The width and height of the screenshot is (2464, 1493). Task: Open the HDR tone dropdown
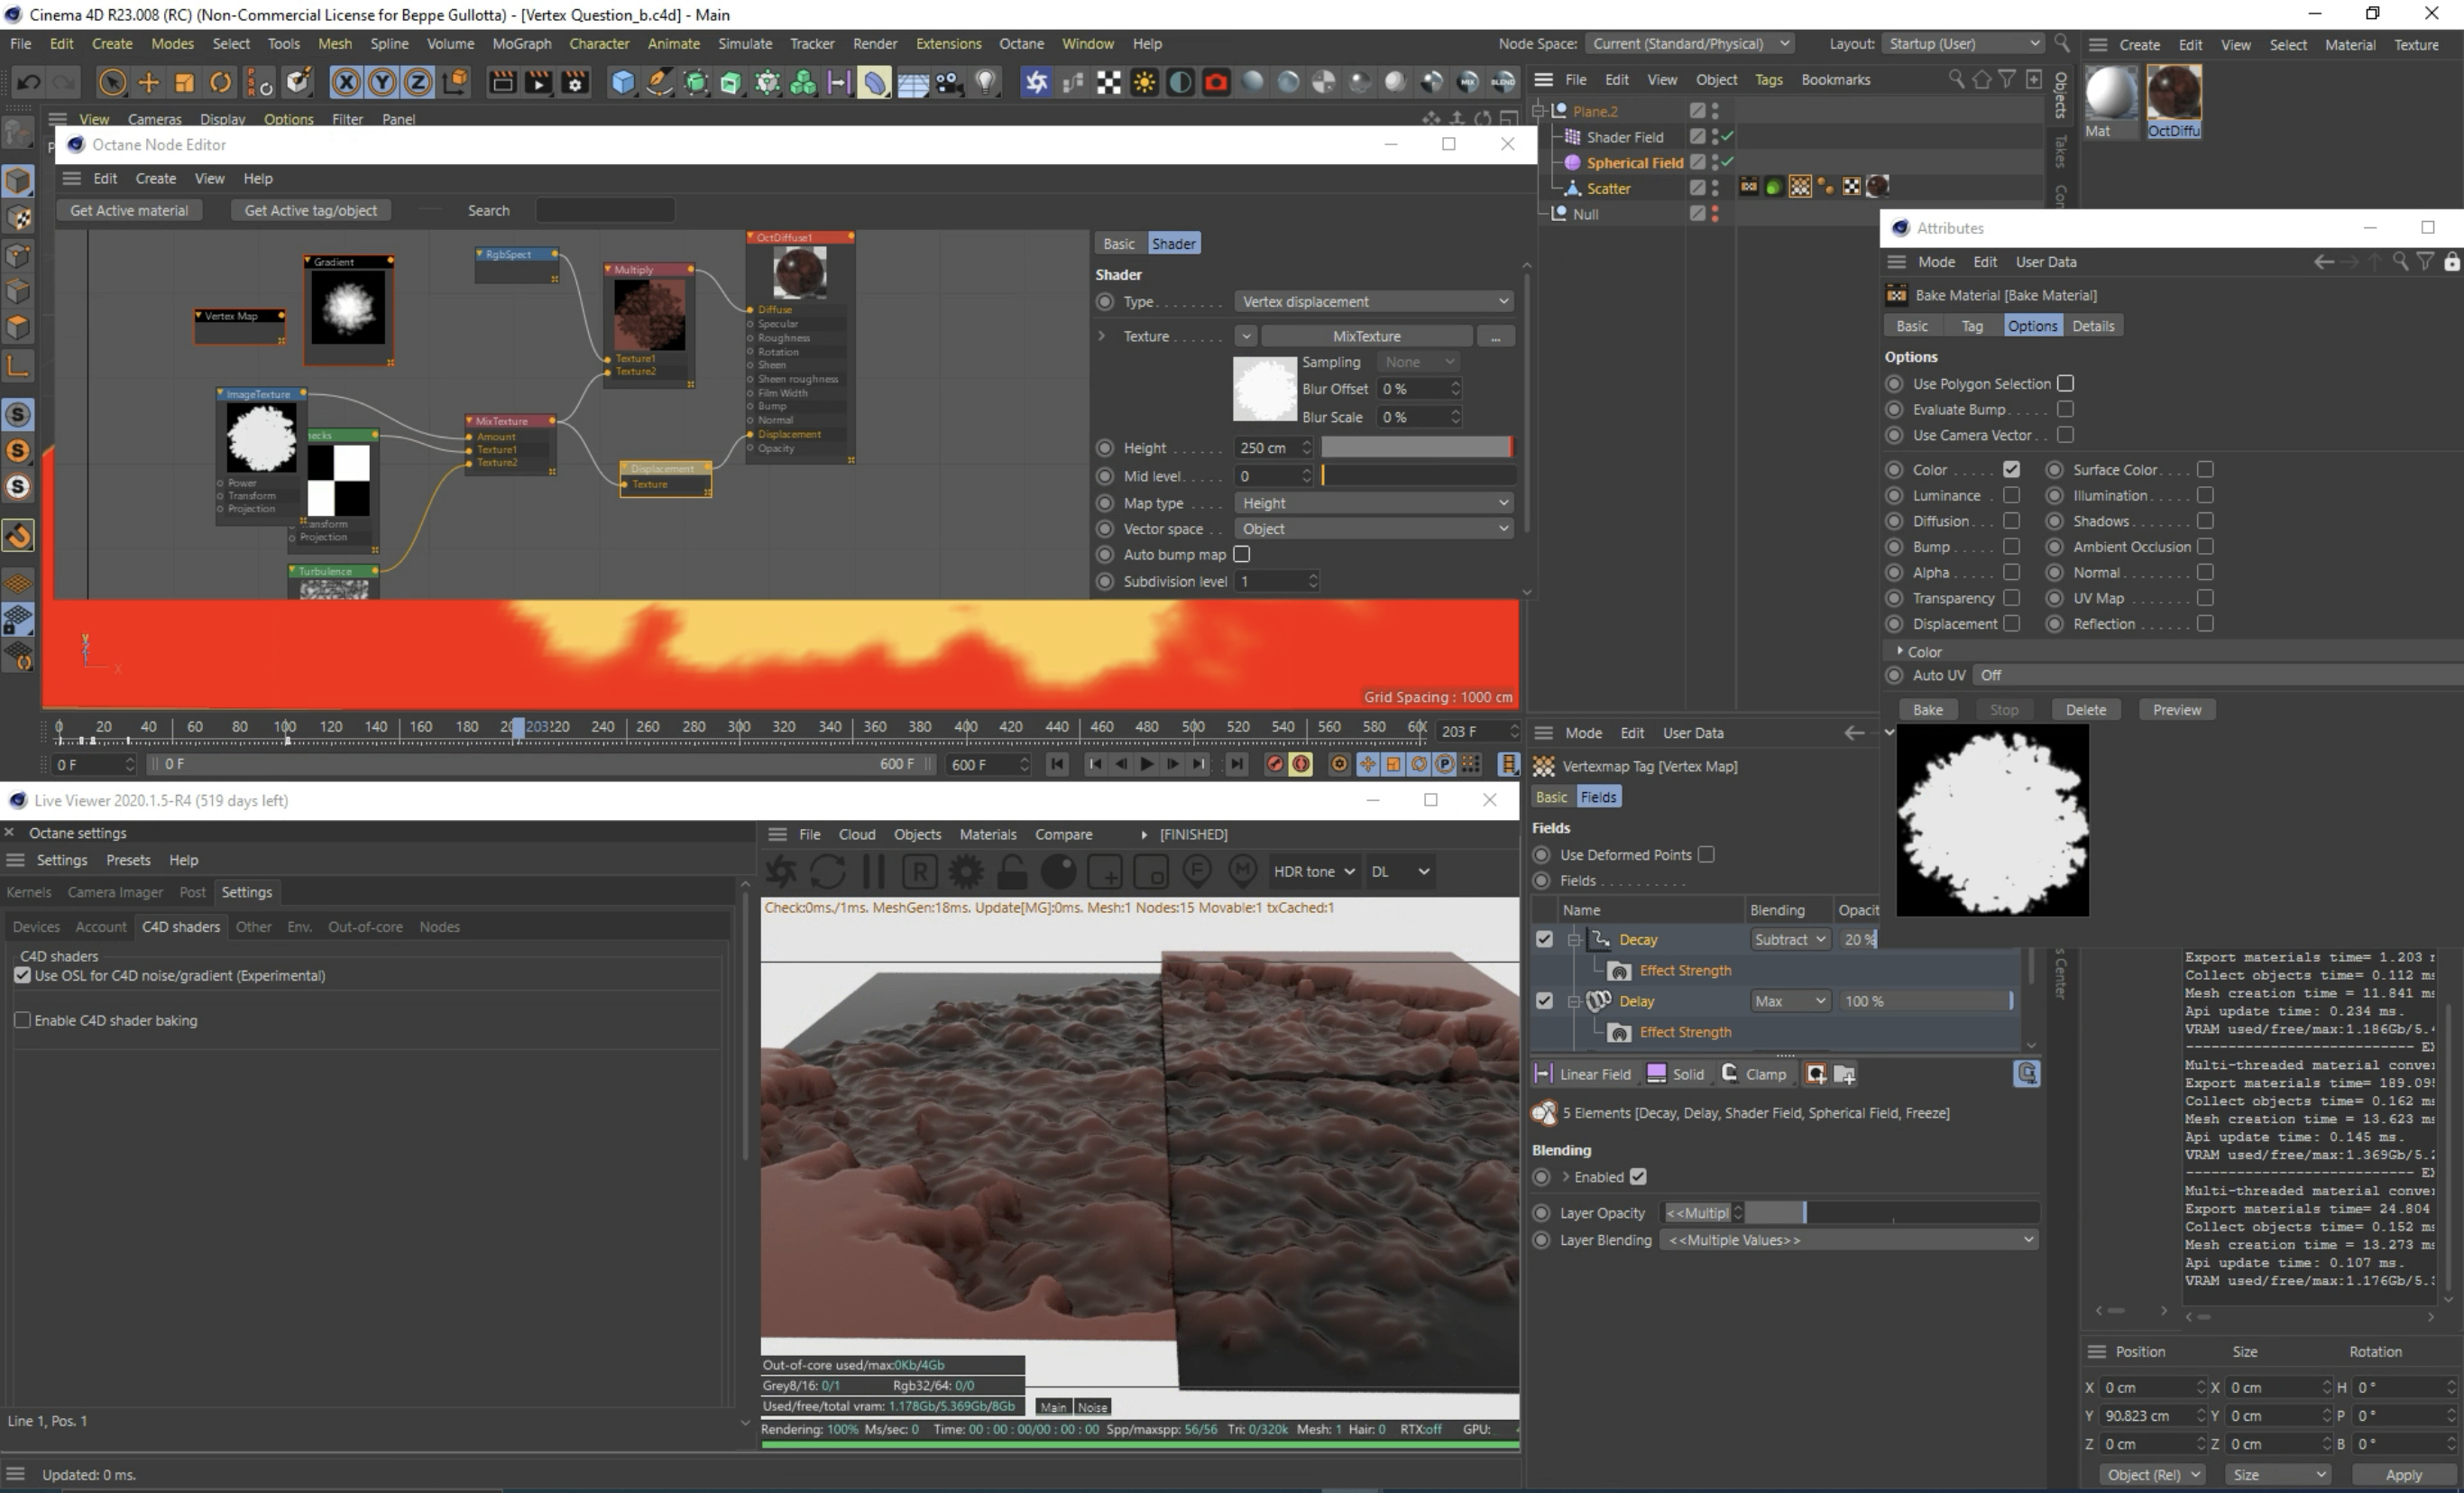[1313, 871]
